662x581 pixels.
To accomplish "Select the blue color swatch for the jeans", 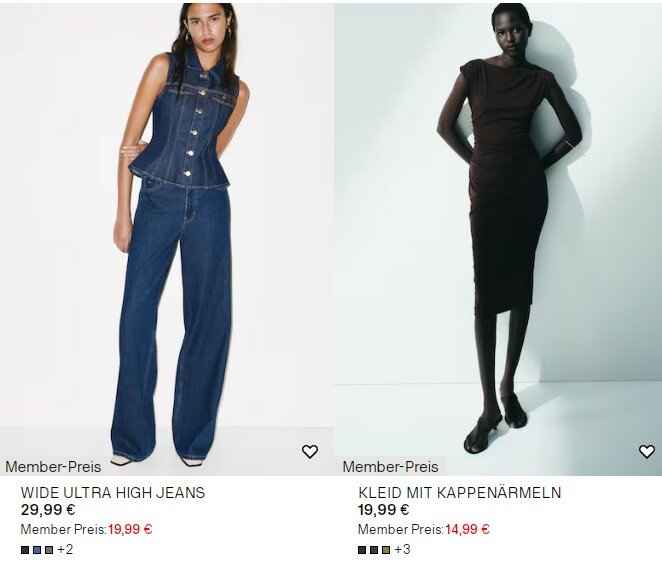I will tap(37, 550).
